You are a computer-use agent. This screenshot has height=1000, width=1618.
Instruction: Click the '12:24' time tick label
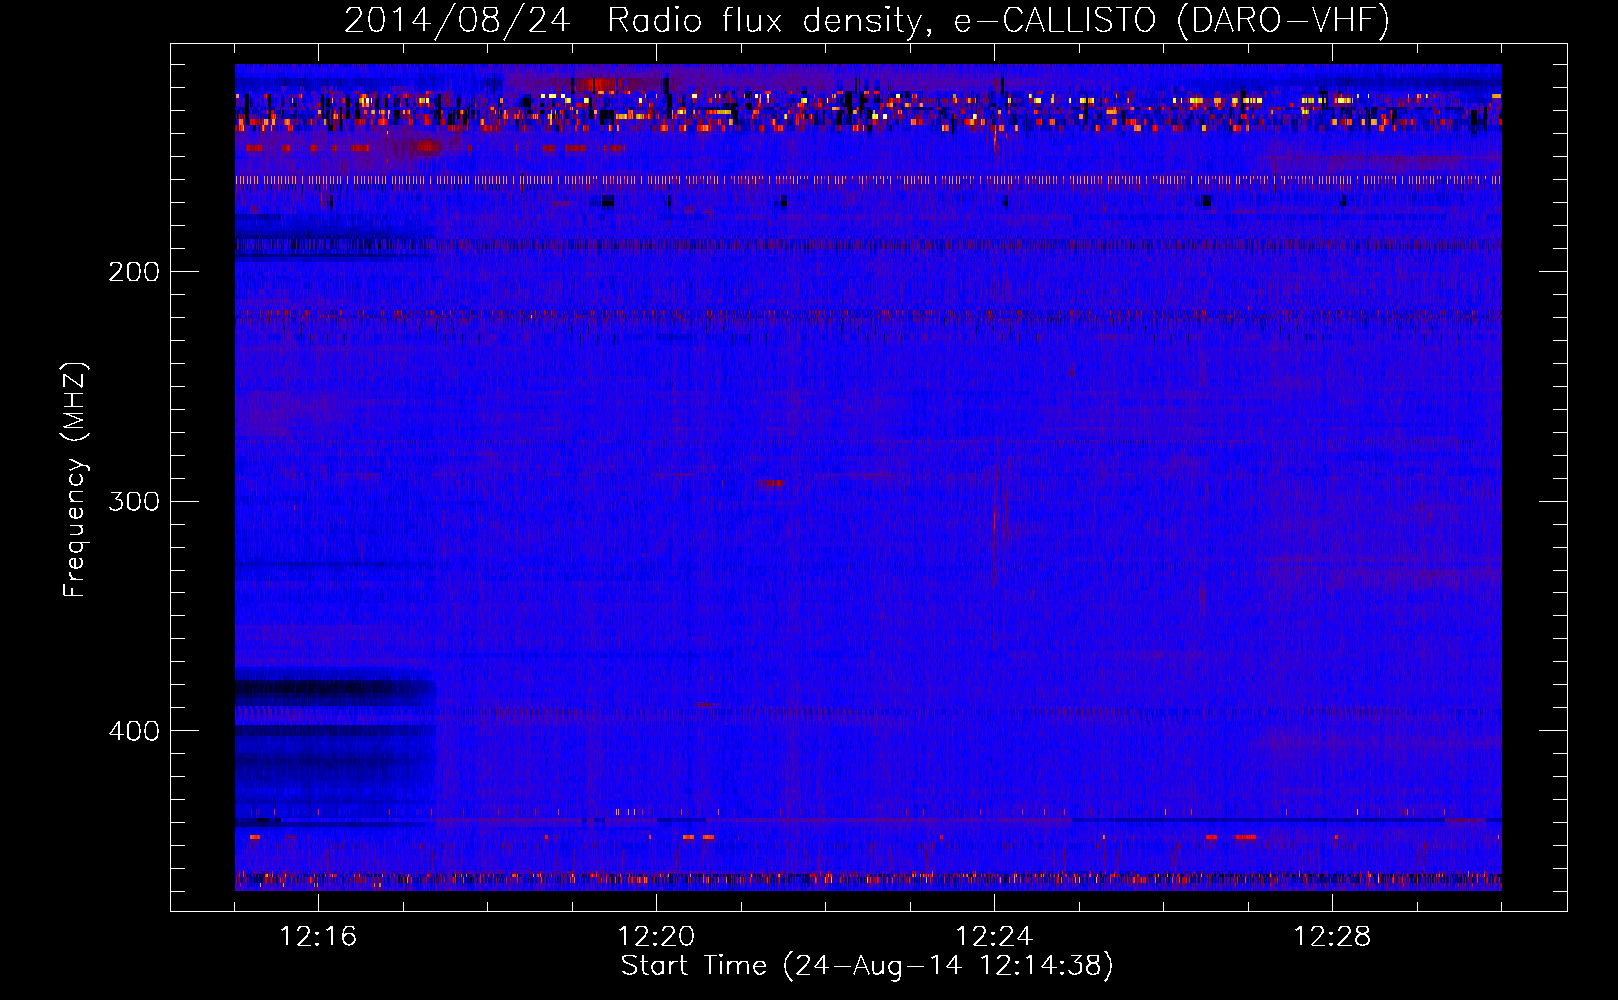(x=994, y=937)
